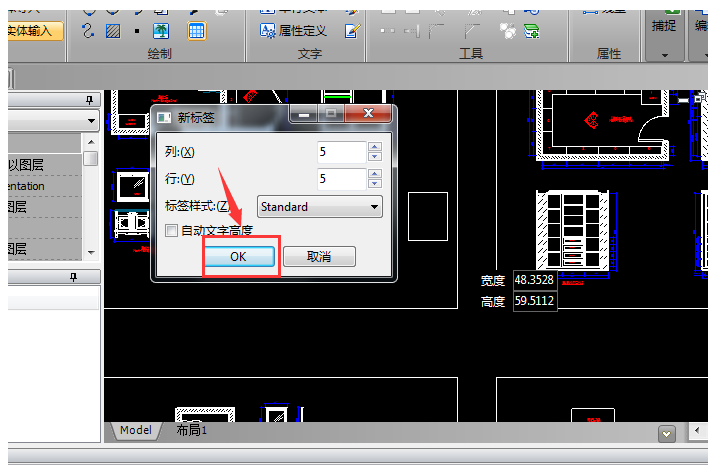
Task: Increase the 列 value with the up arrow
Action: pos(375,147)
